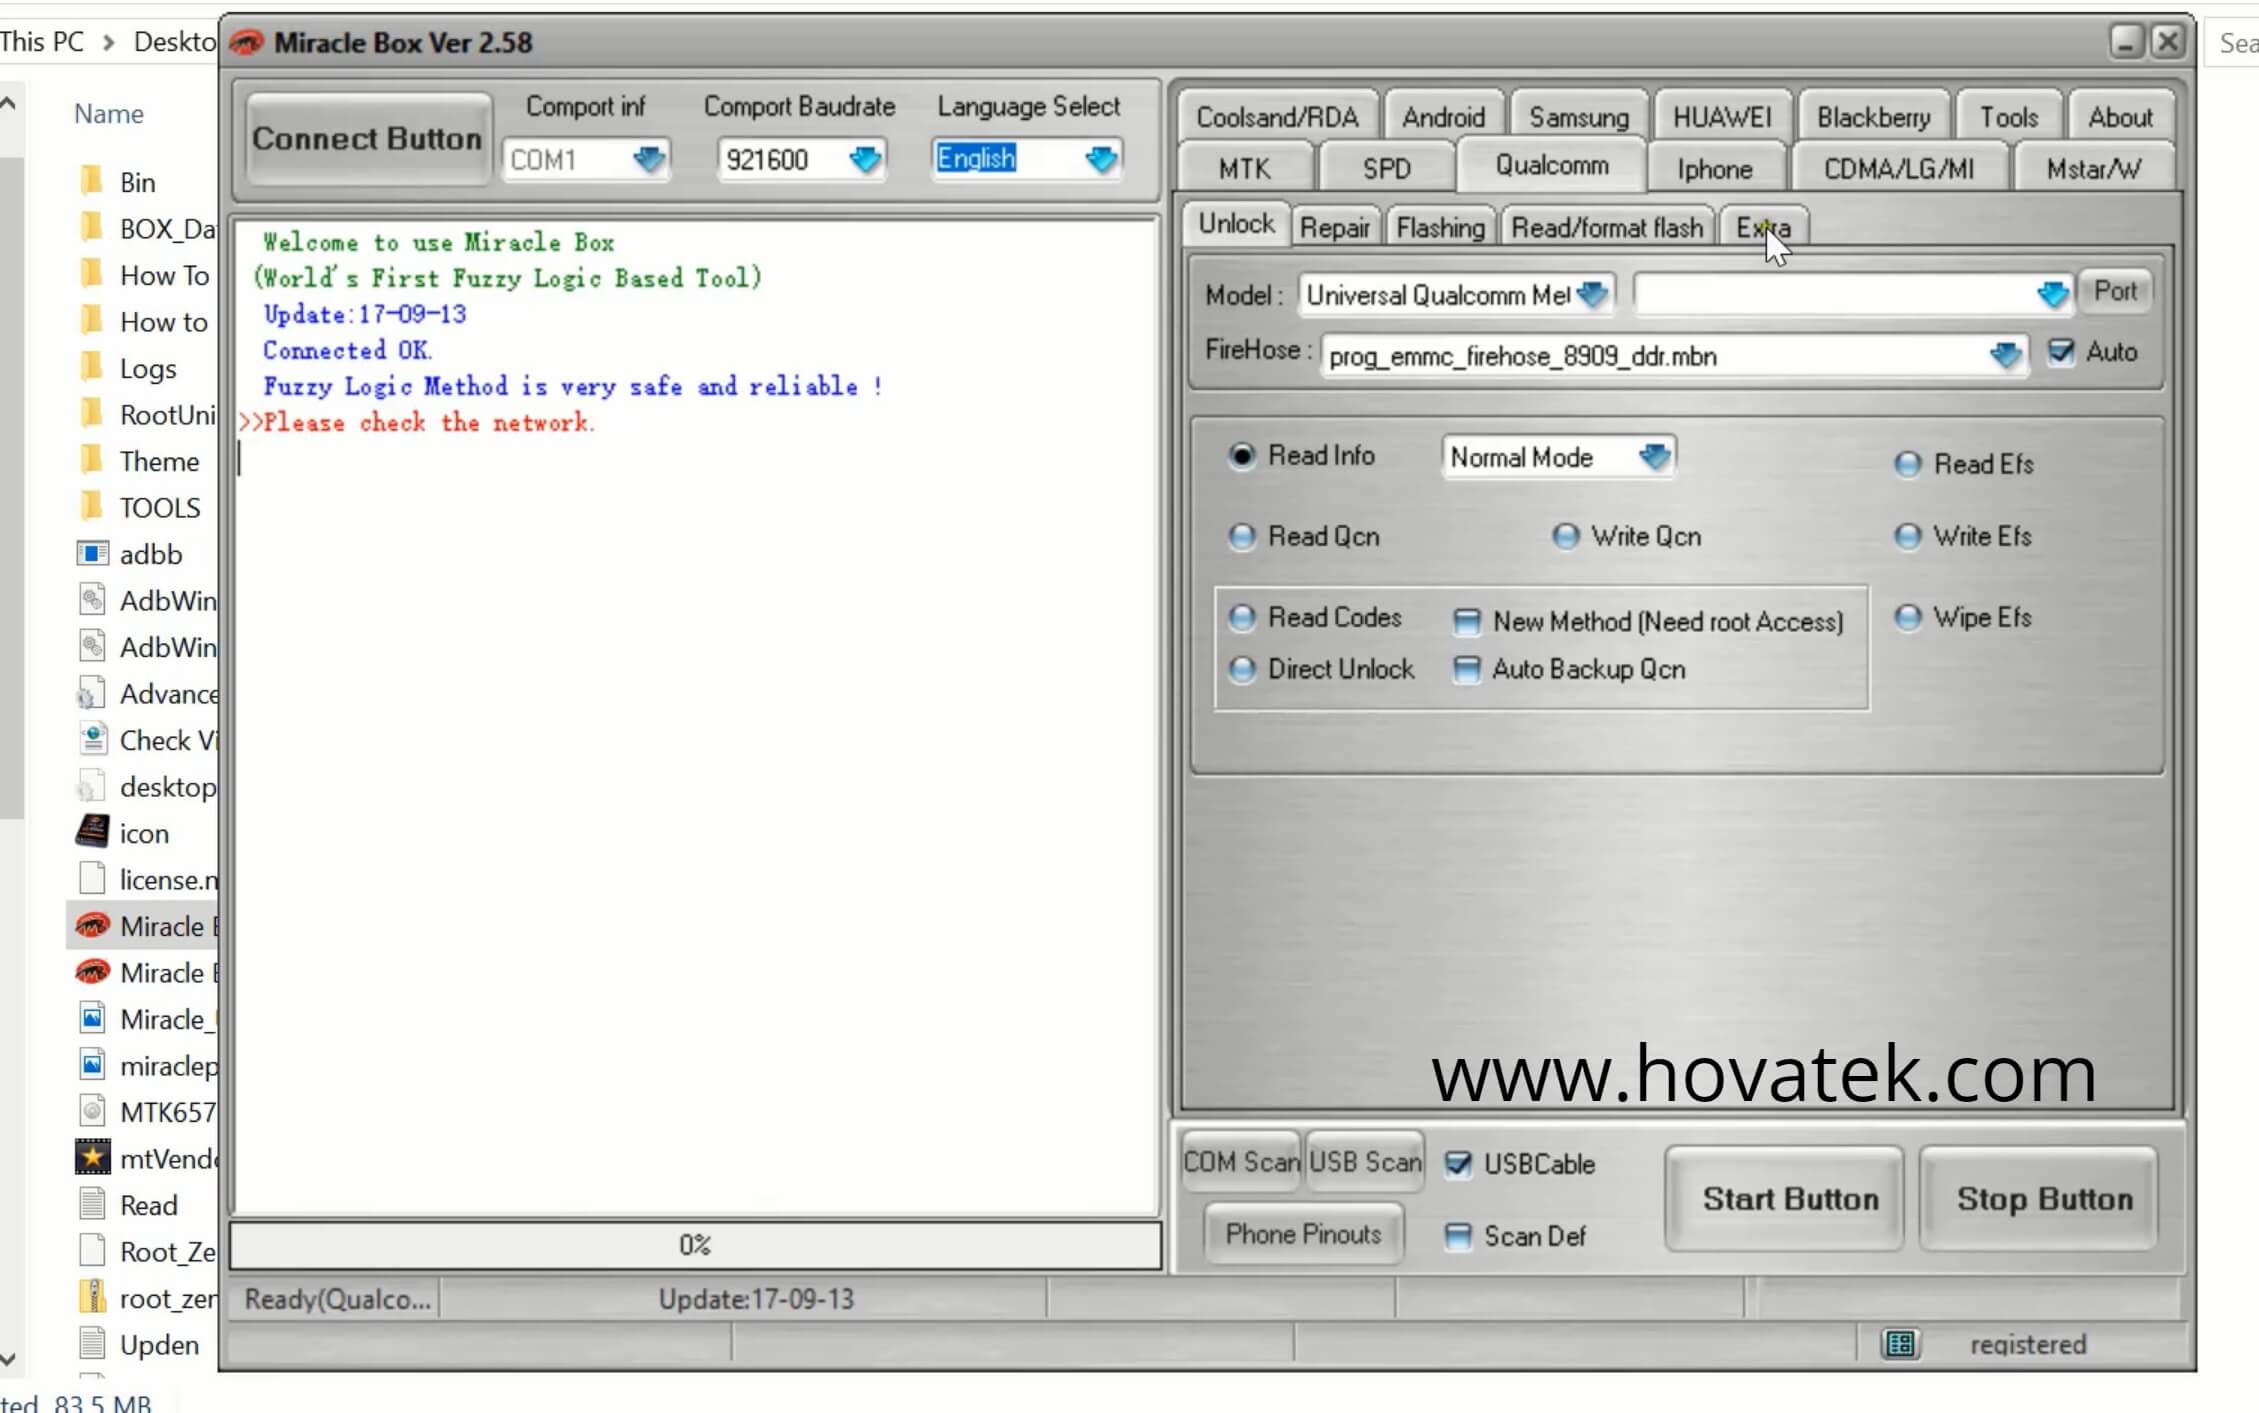Click the Miracle Box title bar logo icon

click(x=246, y=42)
